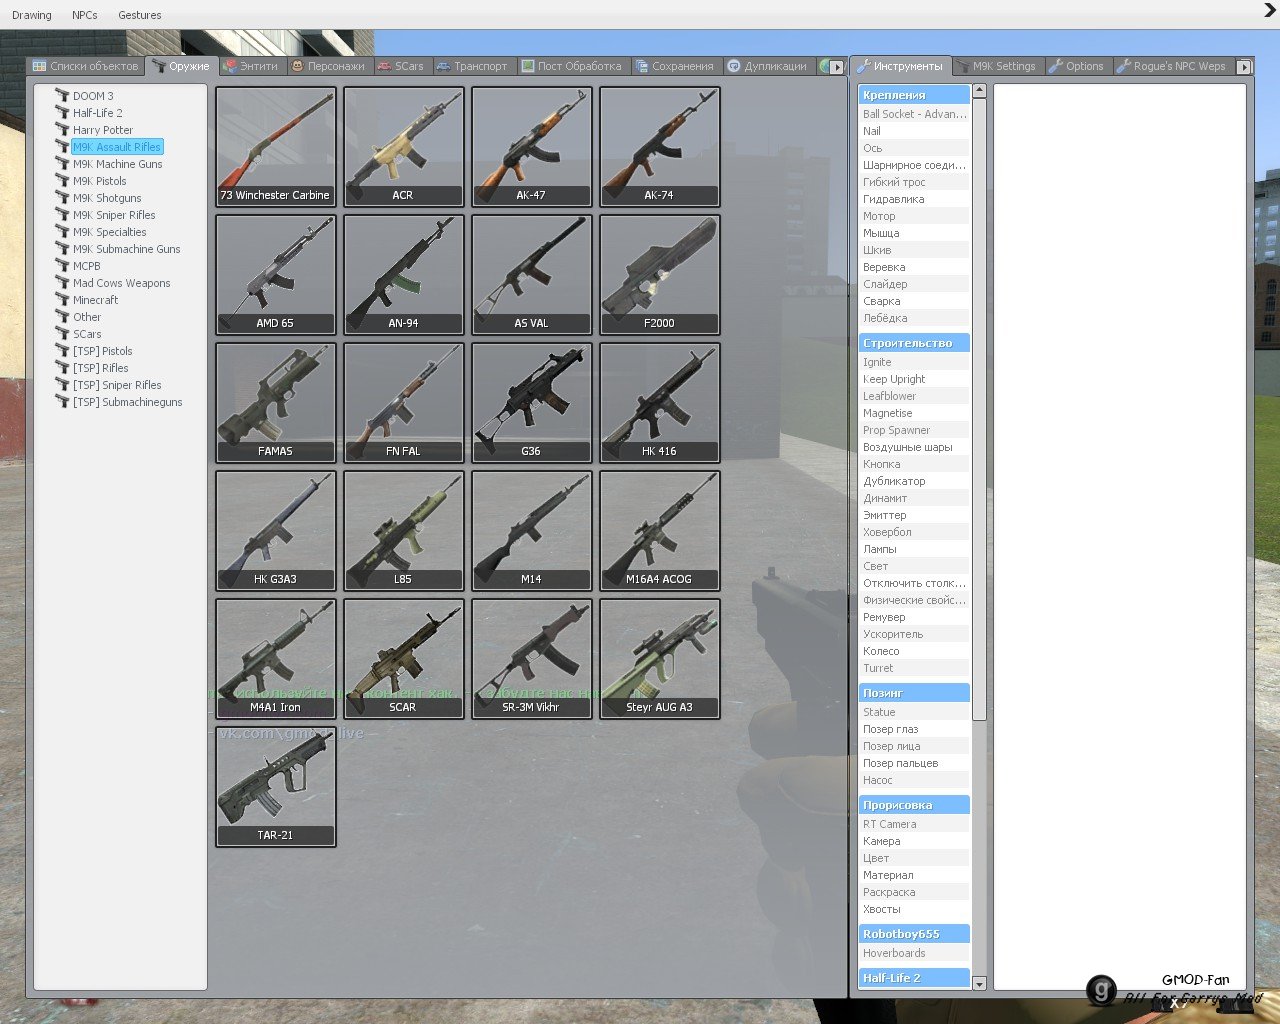The width and height of the screenshot is (1280, 1024).
Task: Collapse the Robotboy655 tool category
Action: point(914,934)
